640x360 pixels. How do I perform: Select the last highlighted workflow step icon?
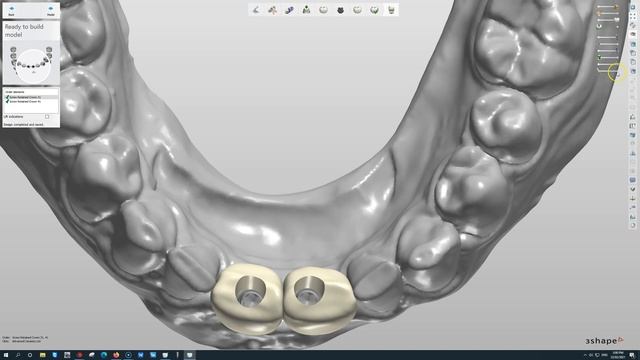391,10
